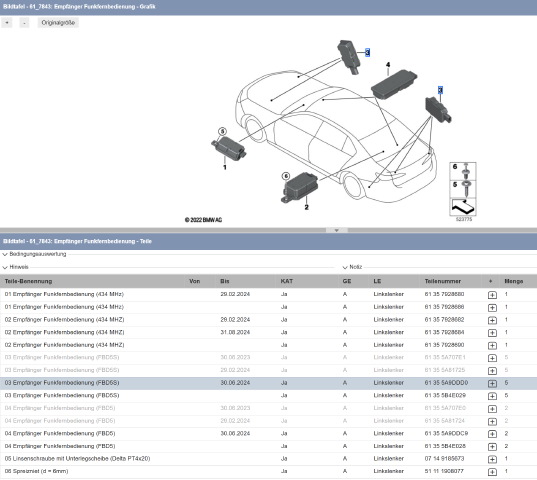Add part 61 35 7928690 to list

click(x=492, y=345)
